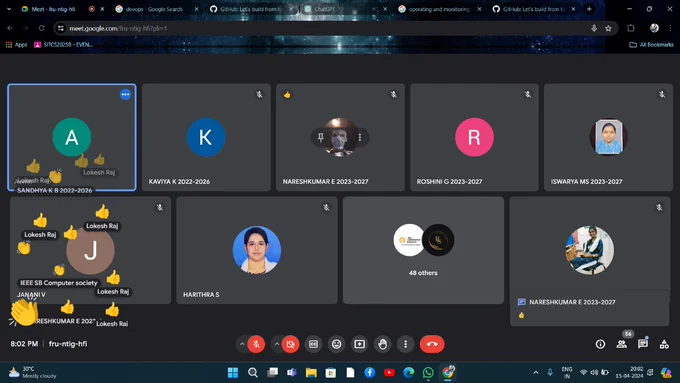
Task: Open Microsoft Teams from the taskbar
Action: click(291, 373)
